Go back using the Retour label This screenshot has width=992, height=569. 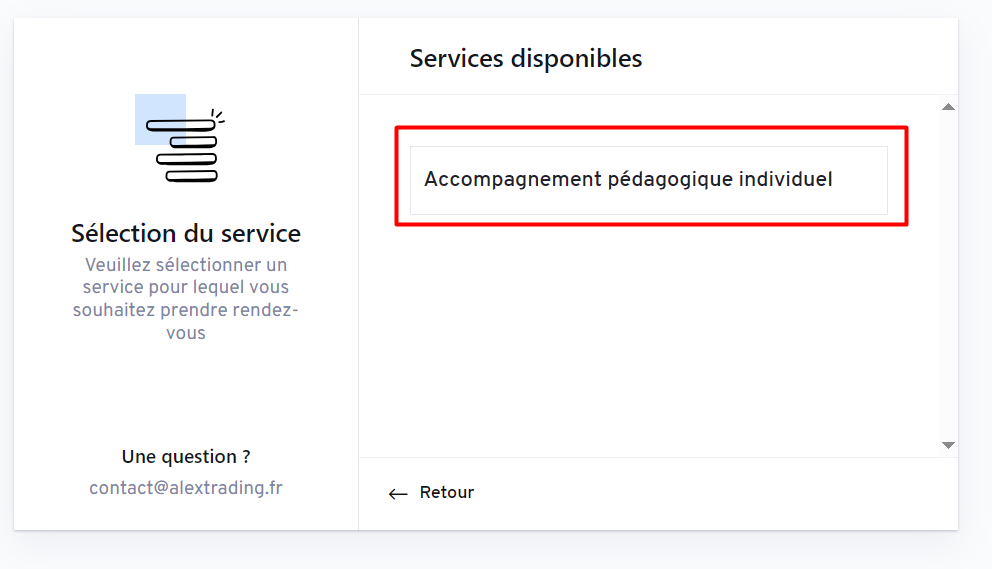coord(446,493)
